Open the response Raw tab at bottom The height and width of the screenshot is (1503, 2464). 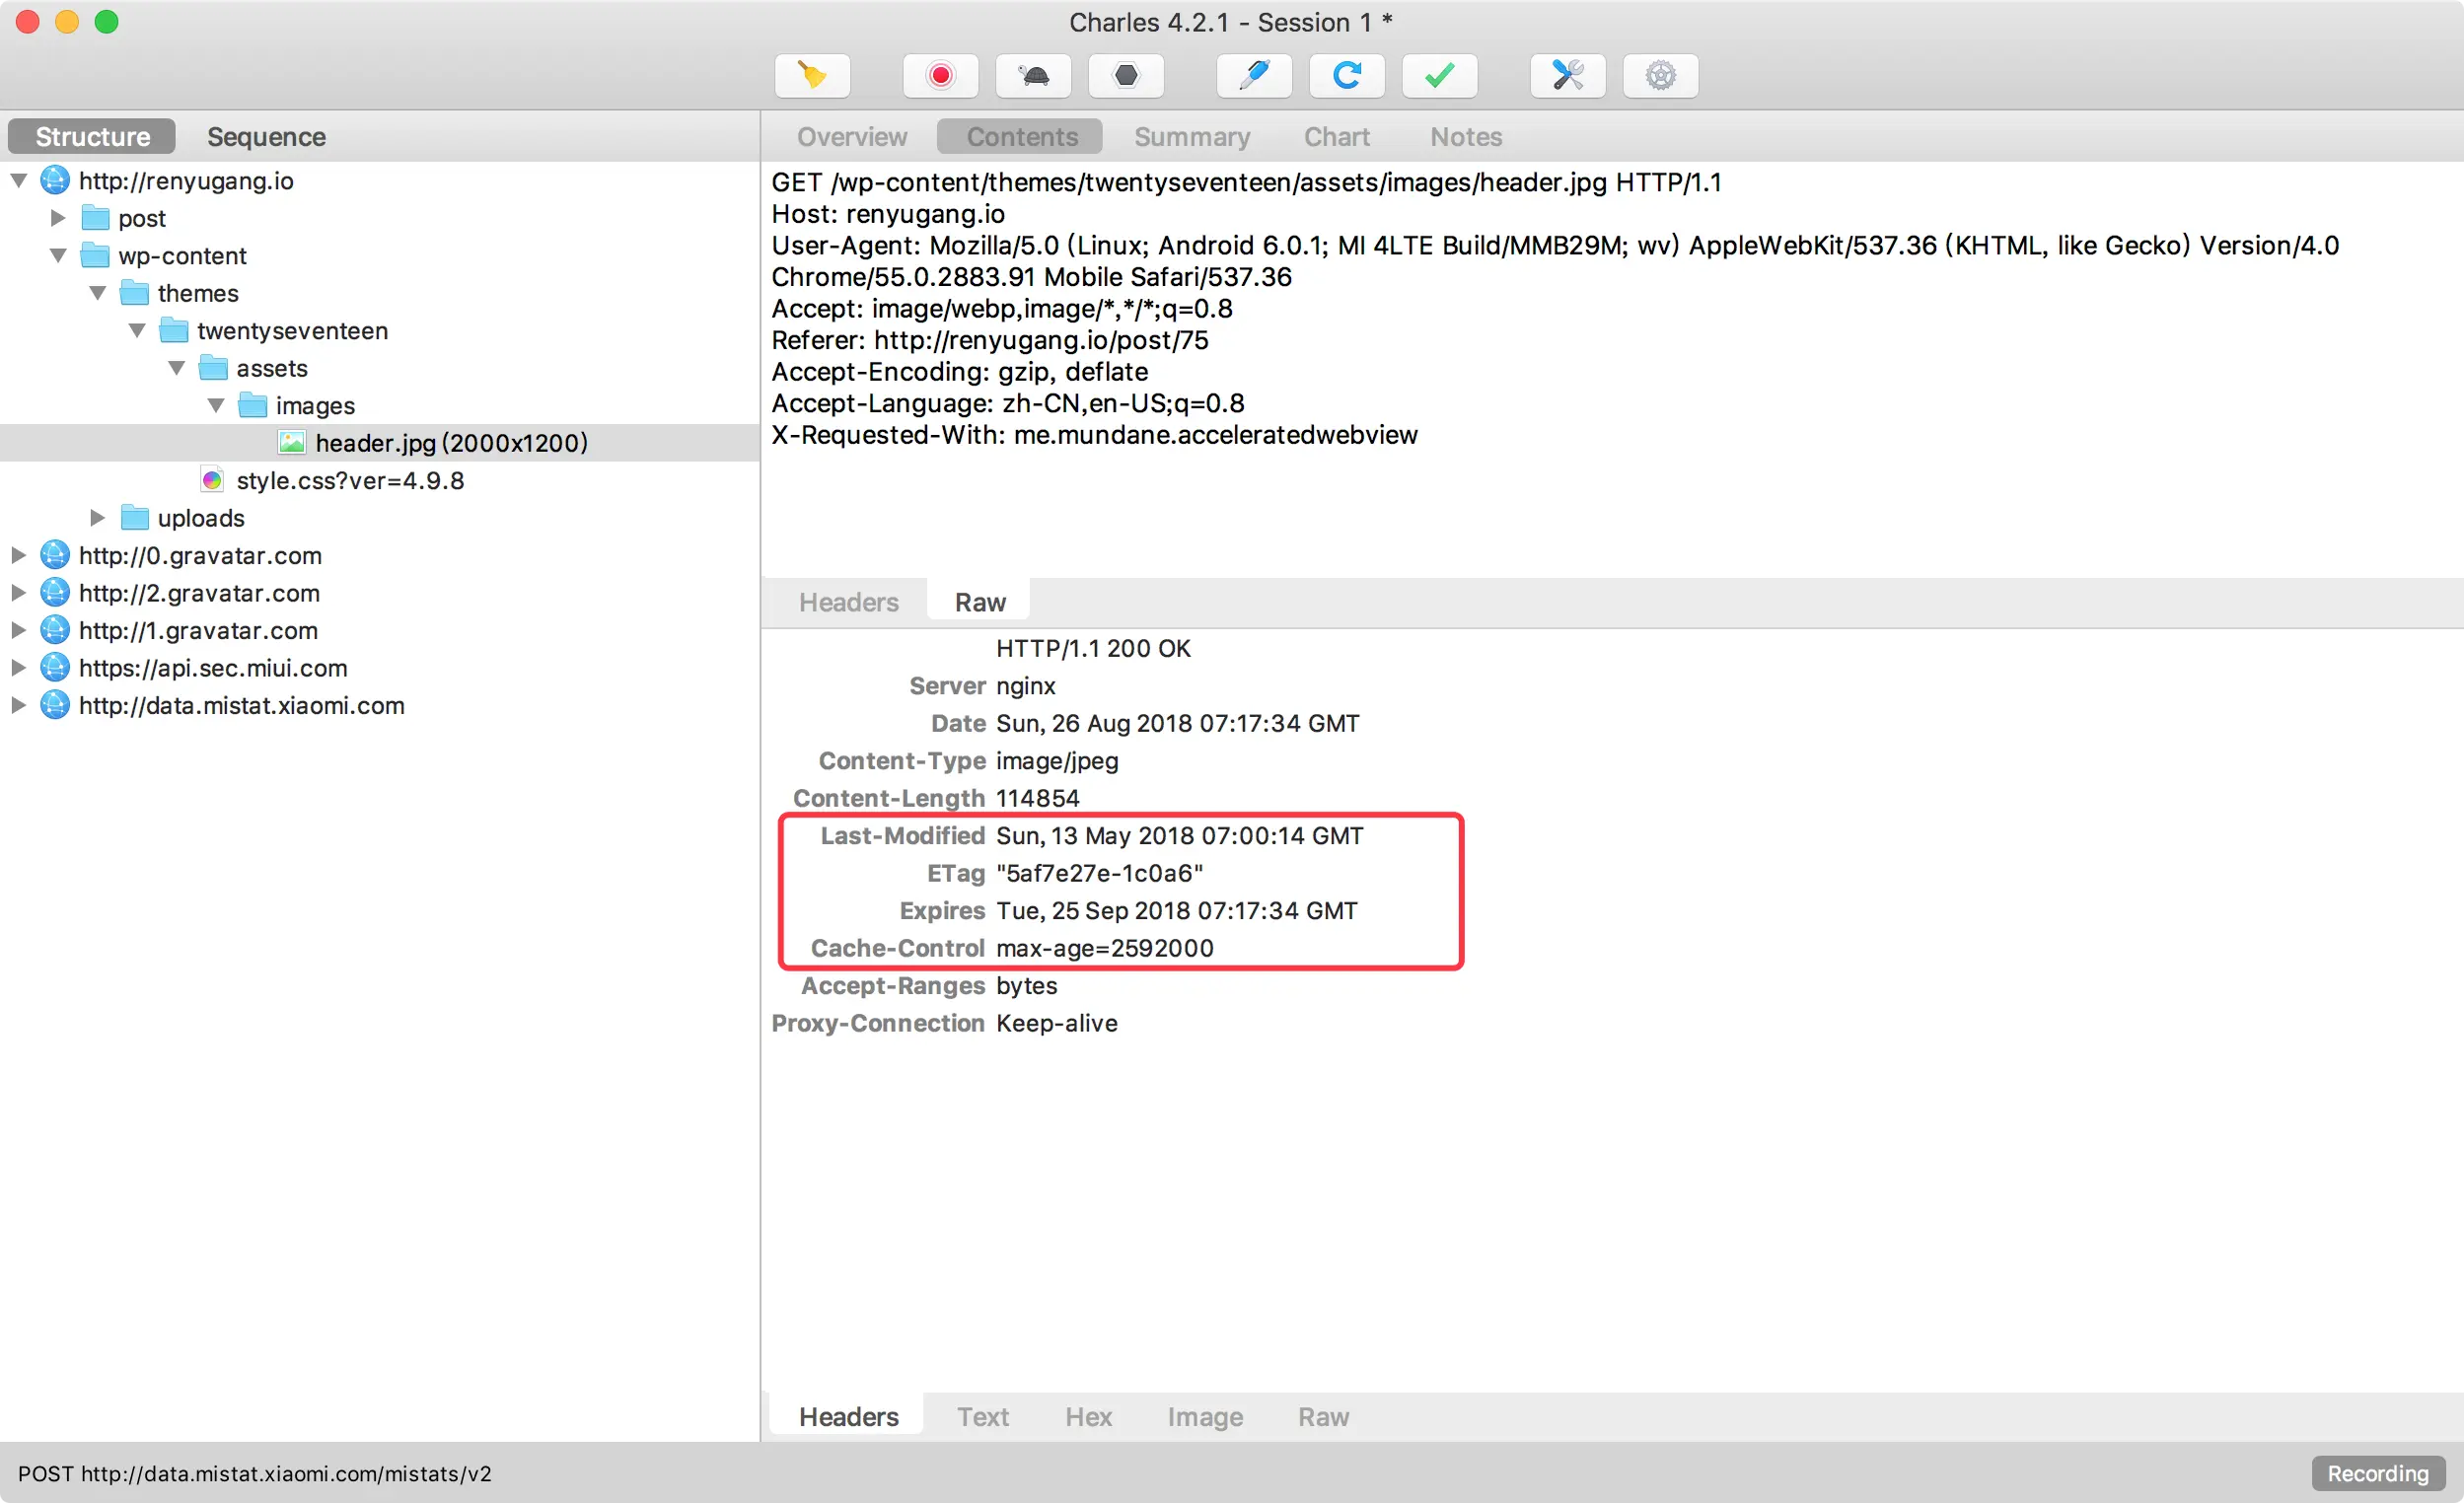point(1323,1417)
